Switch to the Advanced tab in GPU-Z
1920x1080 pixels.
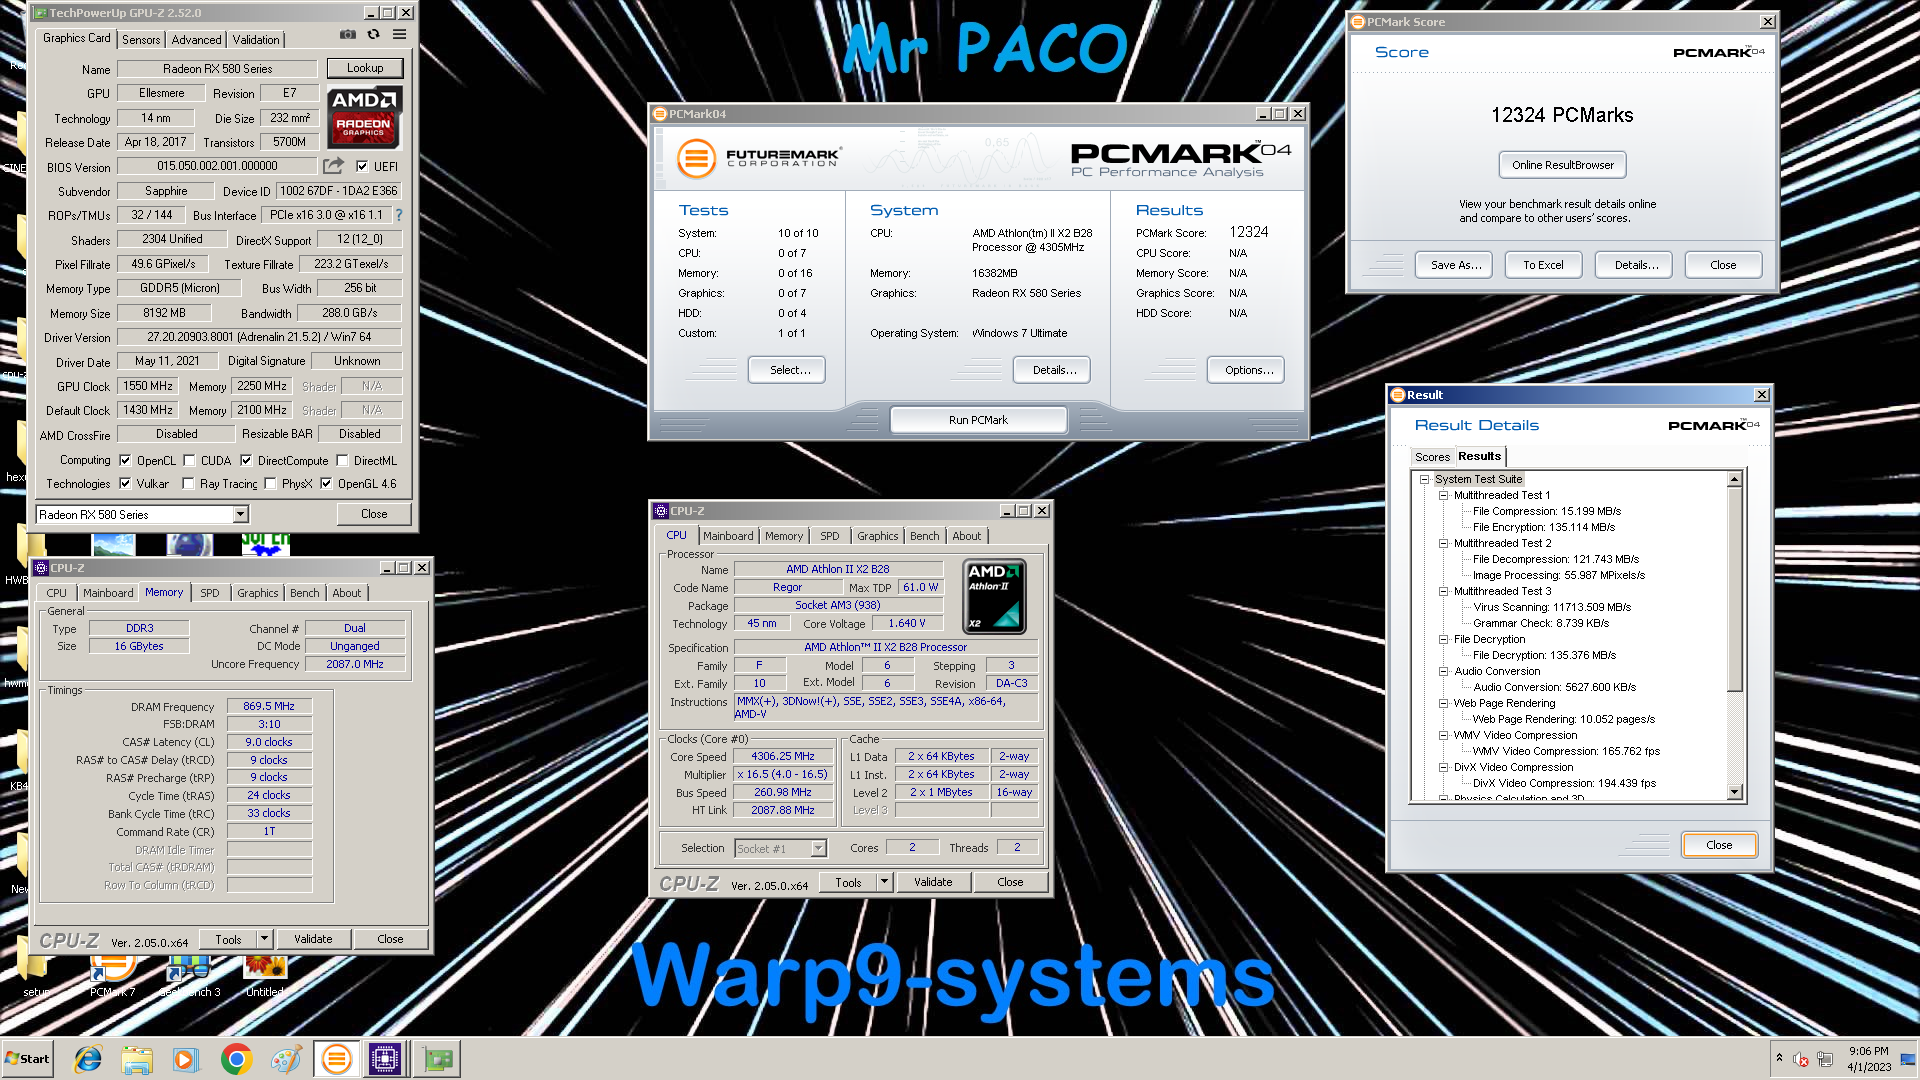(x=196, y=40)
